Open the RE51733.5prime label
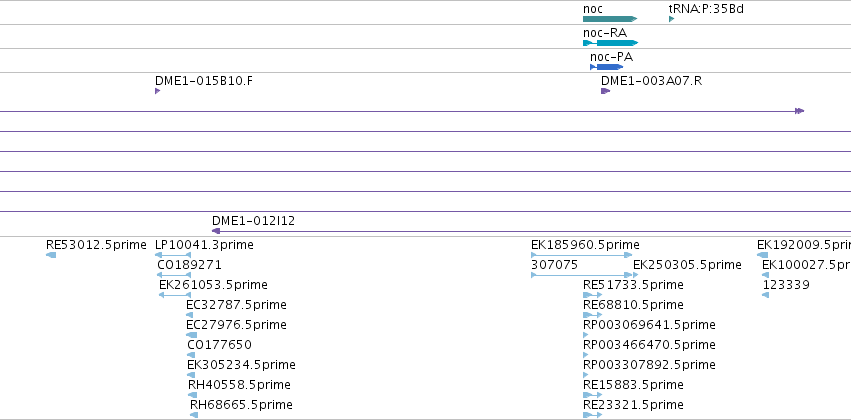The height and width of the screenshot is (420, 851). tap(633, 284)
